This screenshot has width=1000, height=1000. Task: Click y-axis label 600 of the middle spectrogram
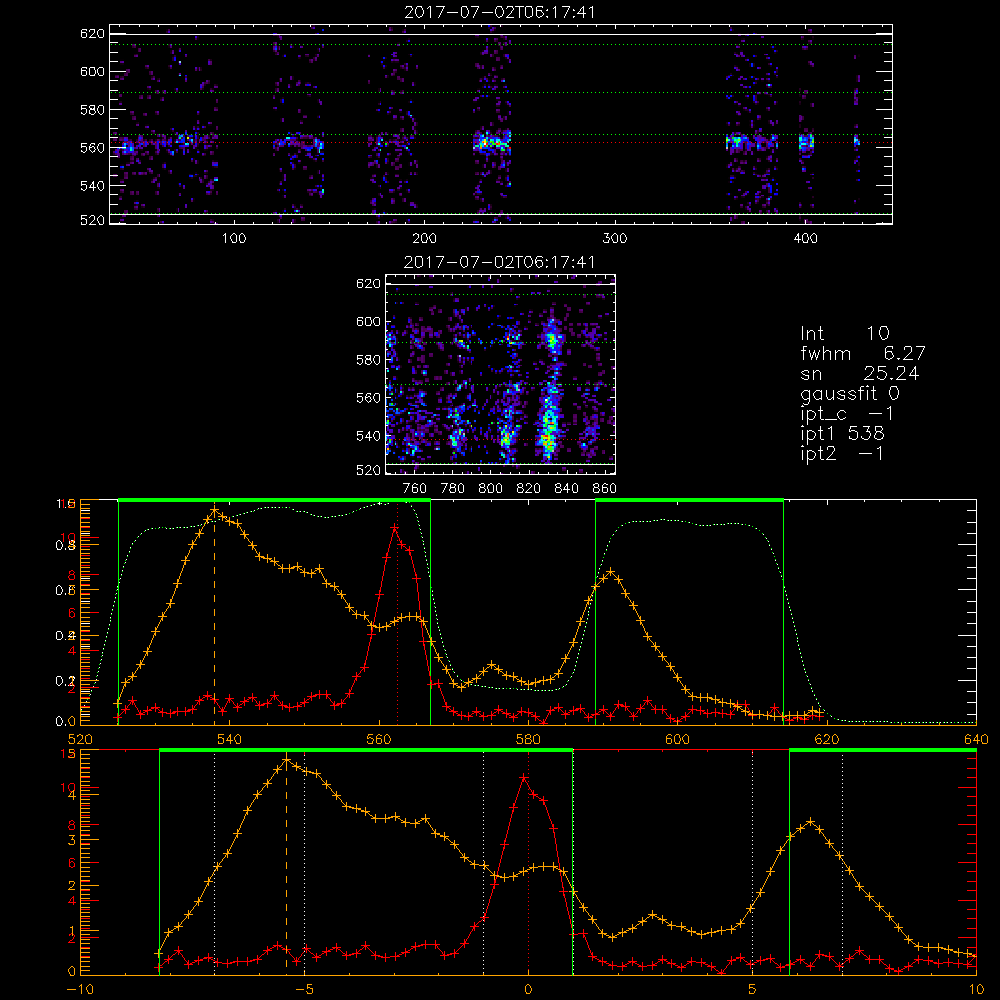click(x=368, y=321)
